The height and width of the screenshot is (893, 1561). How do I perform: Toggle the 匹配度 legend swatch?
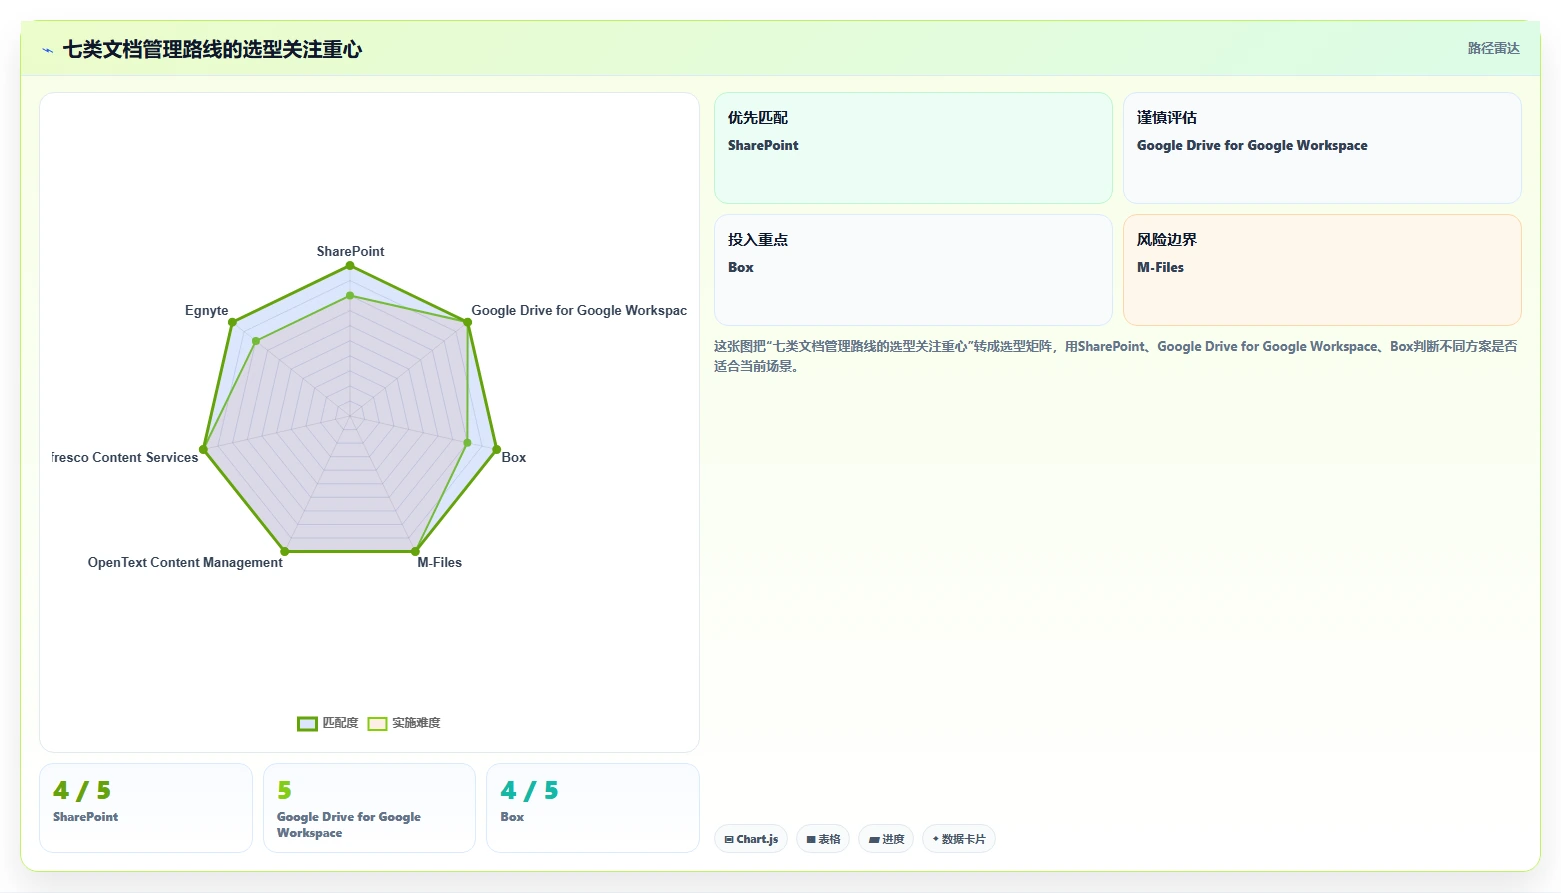307,724
